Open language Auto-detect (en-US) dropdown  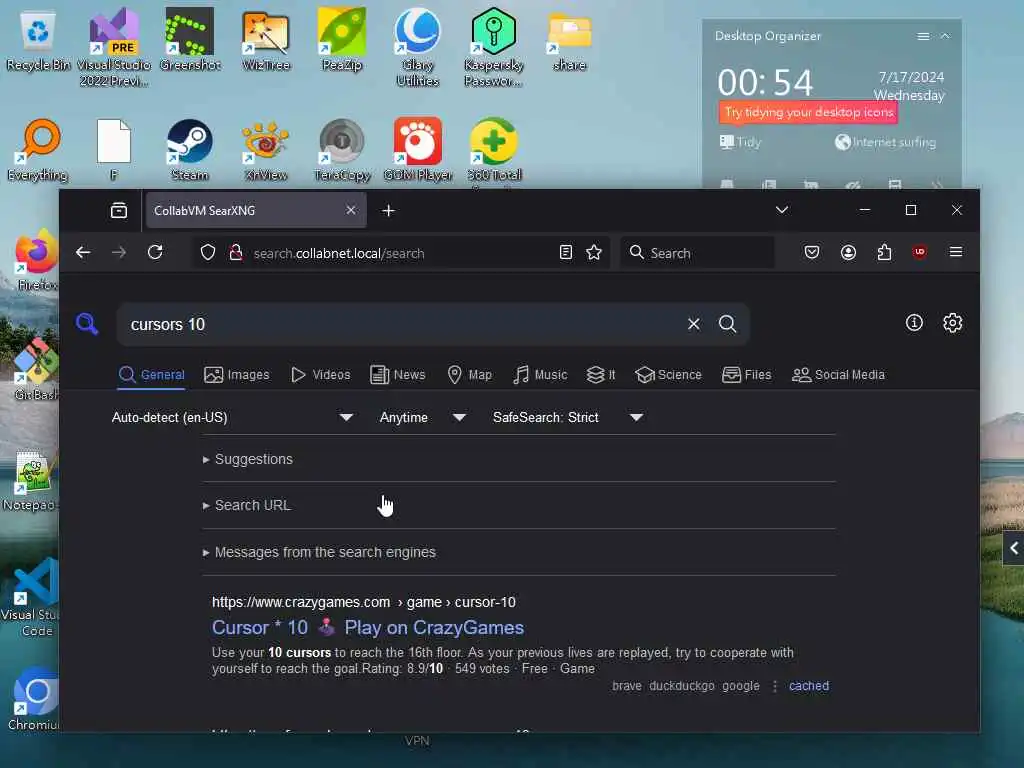tap(232, 417)
